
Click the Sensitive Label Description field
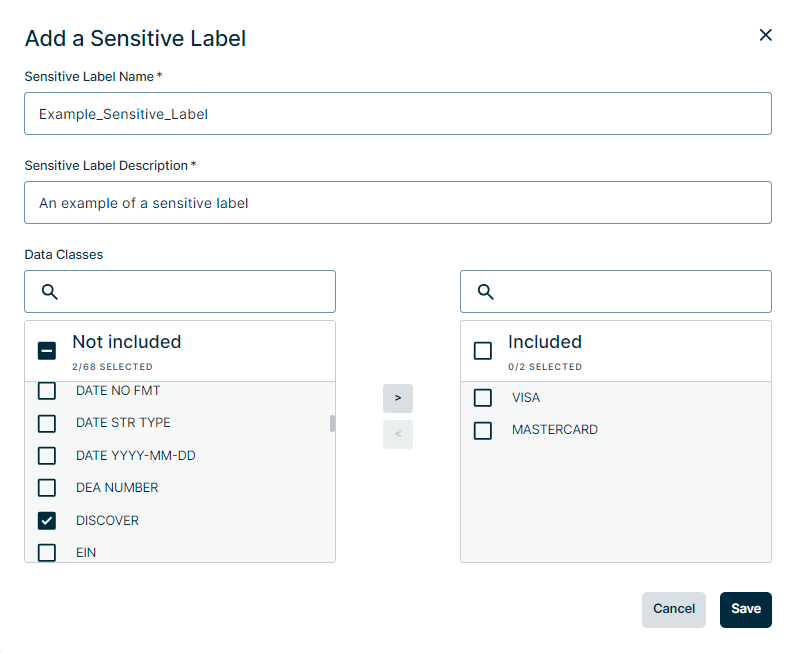click(397, 202)
